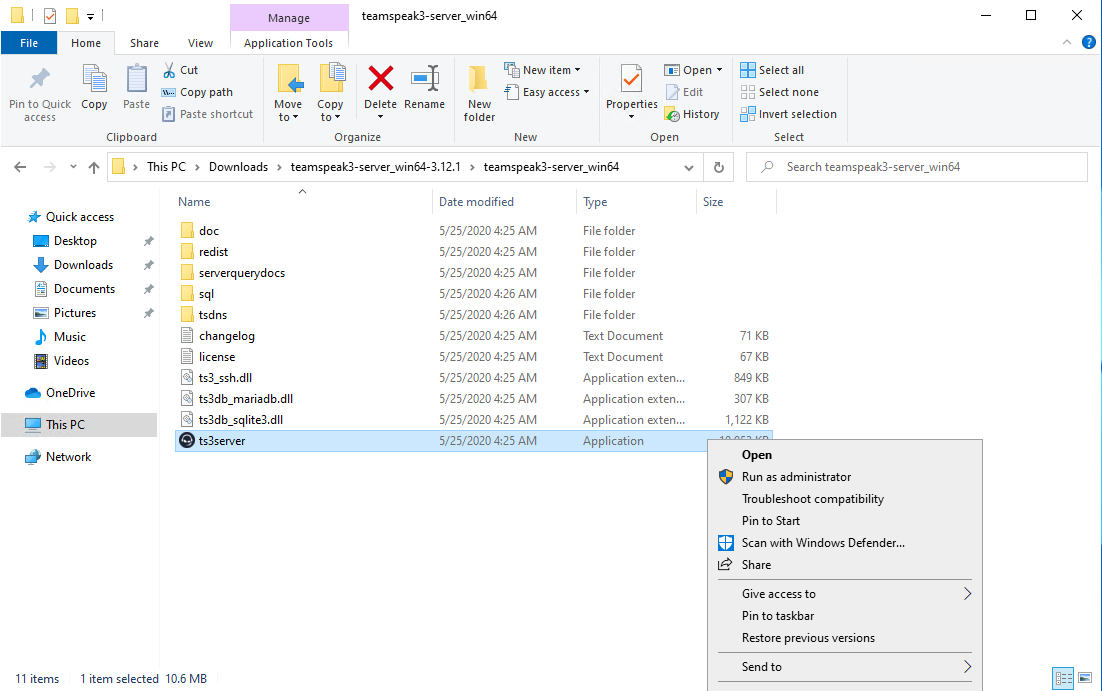Open File Explorer help question mark
This screenshot has width=1102, height=691.
pos(1089,42)
